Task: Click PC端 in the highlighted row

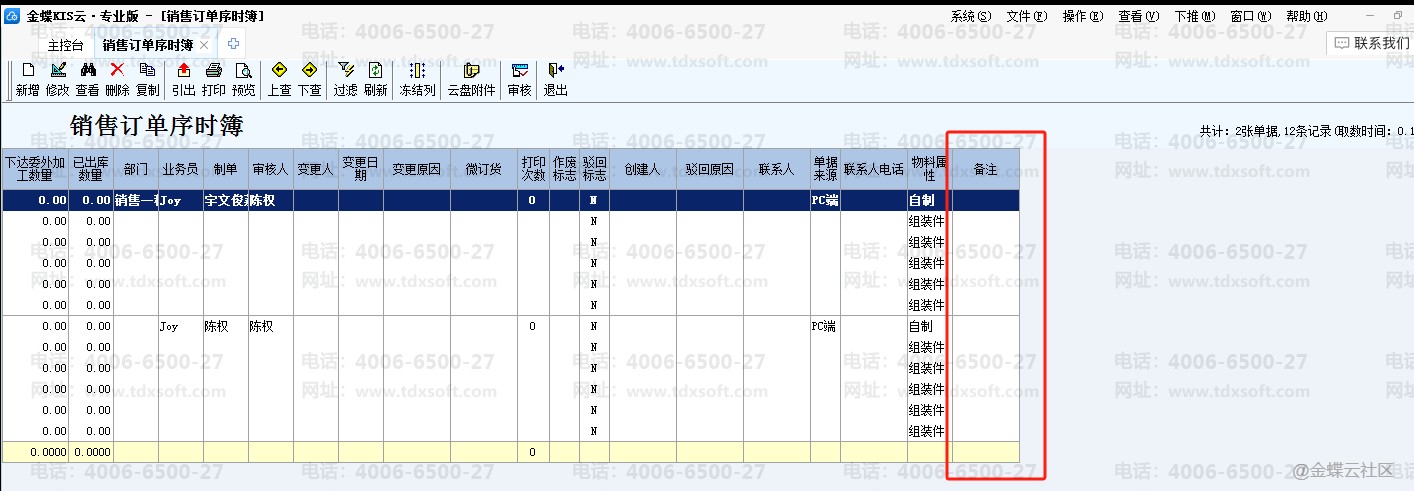Action: tap(825, 200)
